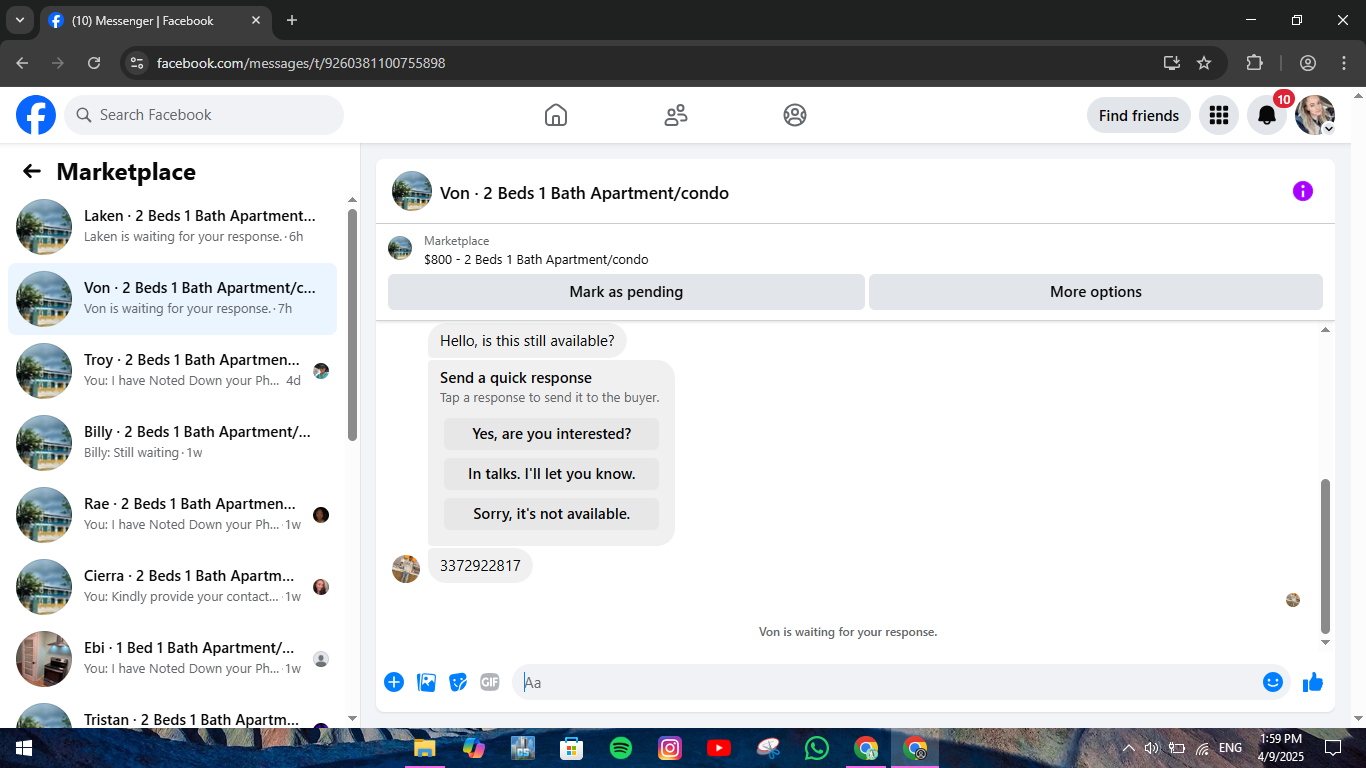Click the chat messages scrollbar
The height and width of the screenshot is (768, 1366).
click(1326, 556)
